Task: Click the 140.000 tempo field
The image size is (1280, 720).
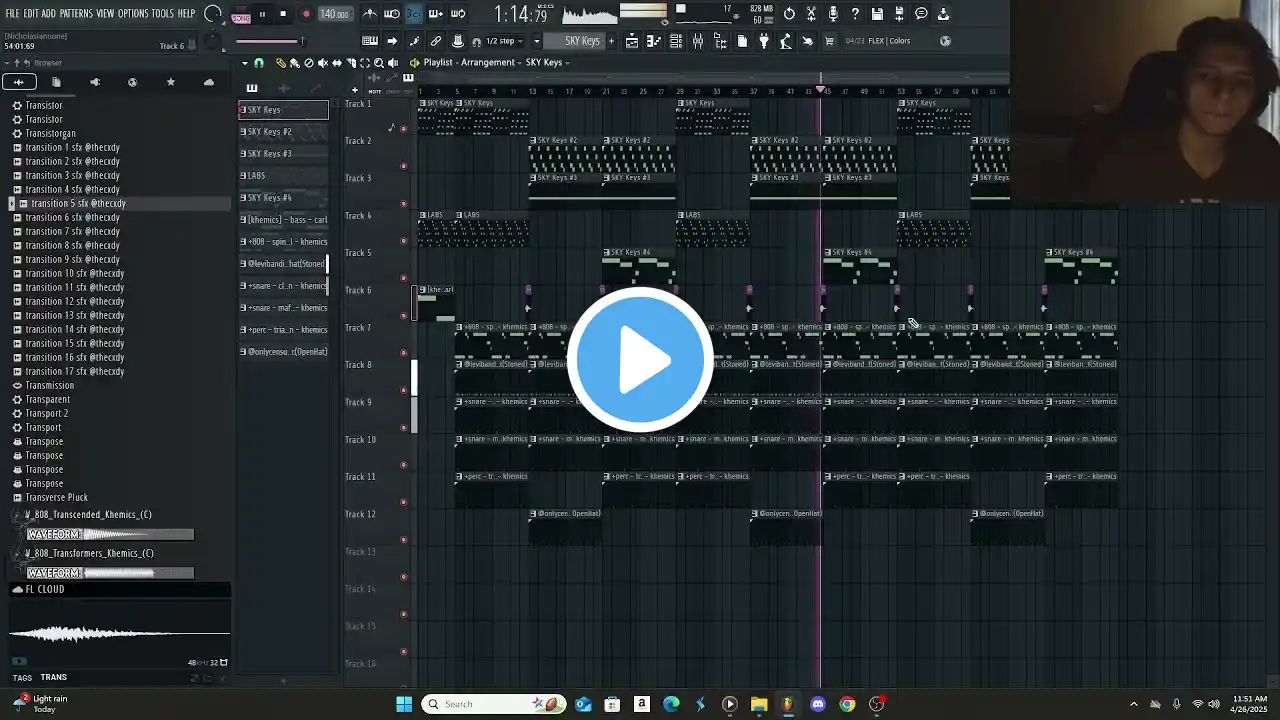Action: [x=335, y=15]
